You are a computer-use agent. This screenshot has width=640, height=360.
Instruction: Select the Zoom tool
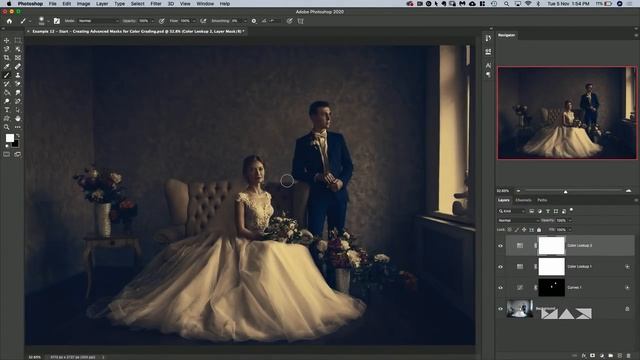point(7,127)
